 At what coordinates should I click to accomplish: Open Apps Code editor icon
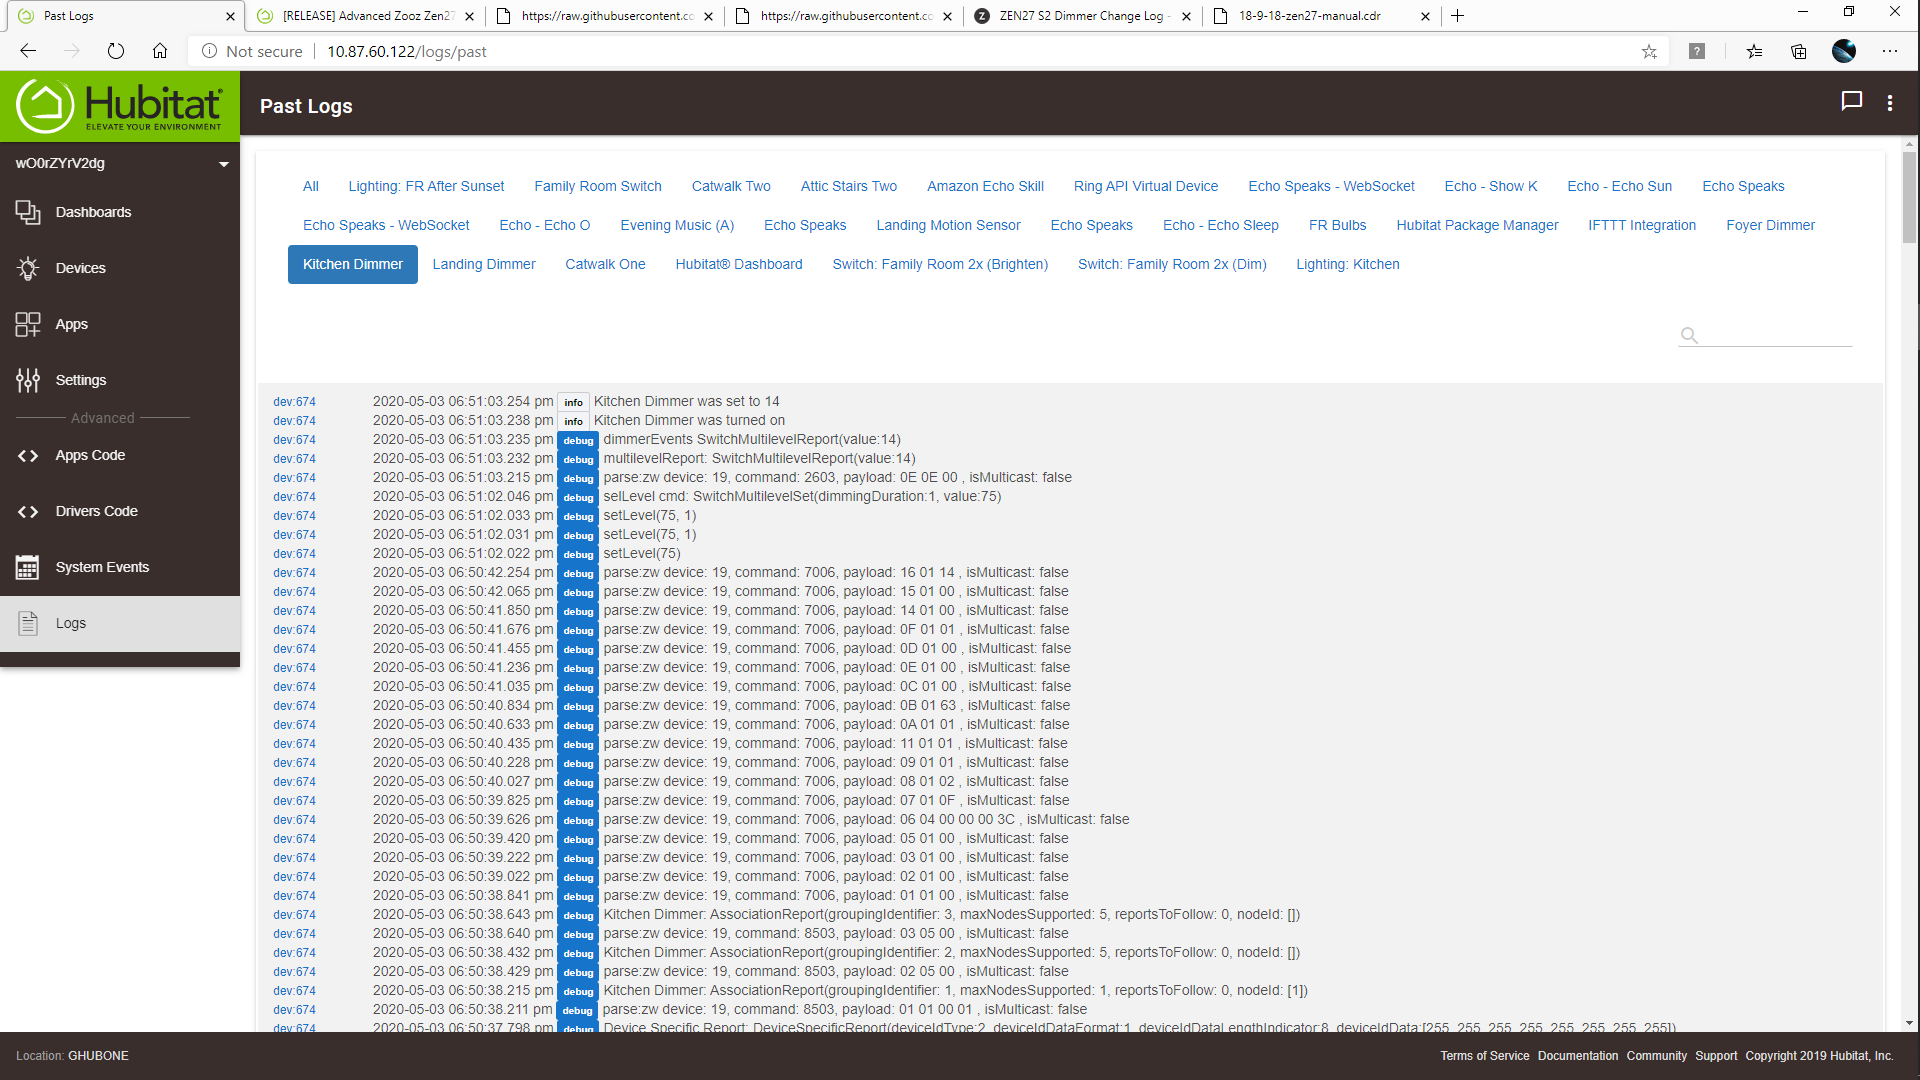pyautogui.click(x=28, y=455)
